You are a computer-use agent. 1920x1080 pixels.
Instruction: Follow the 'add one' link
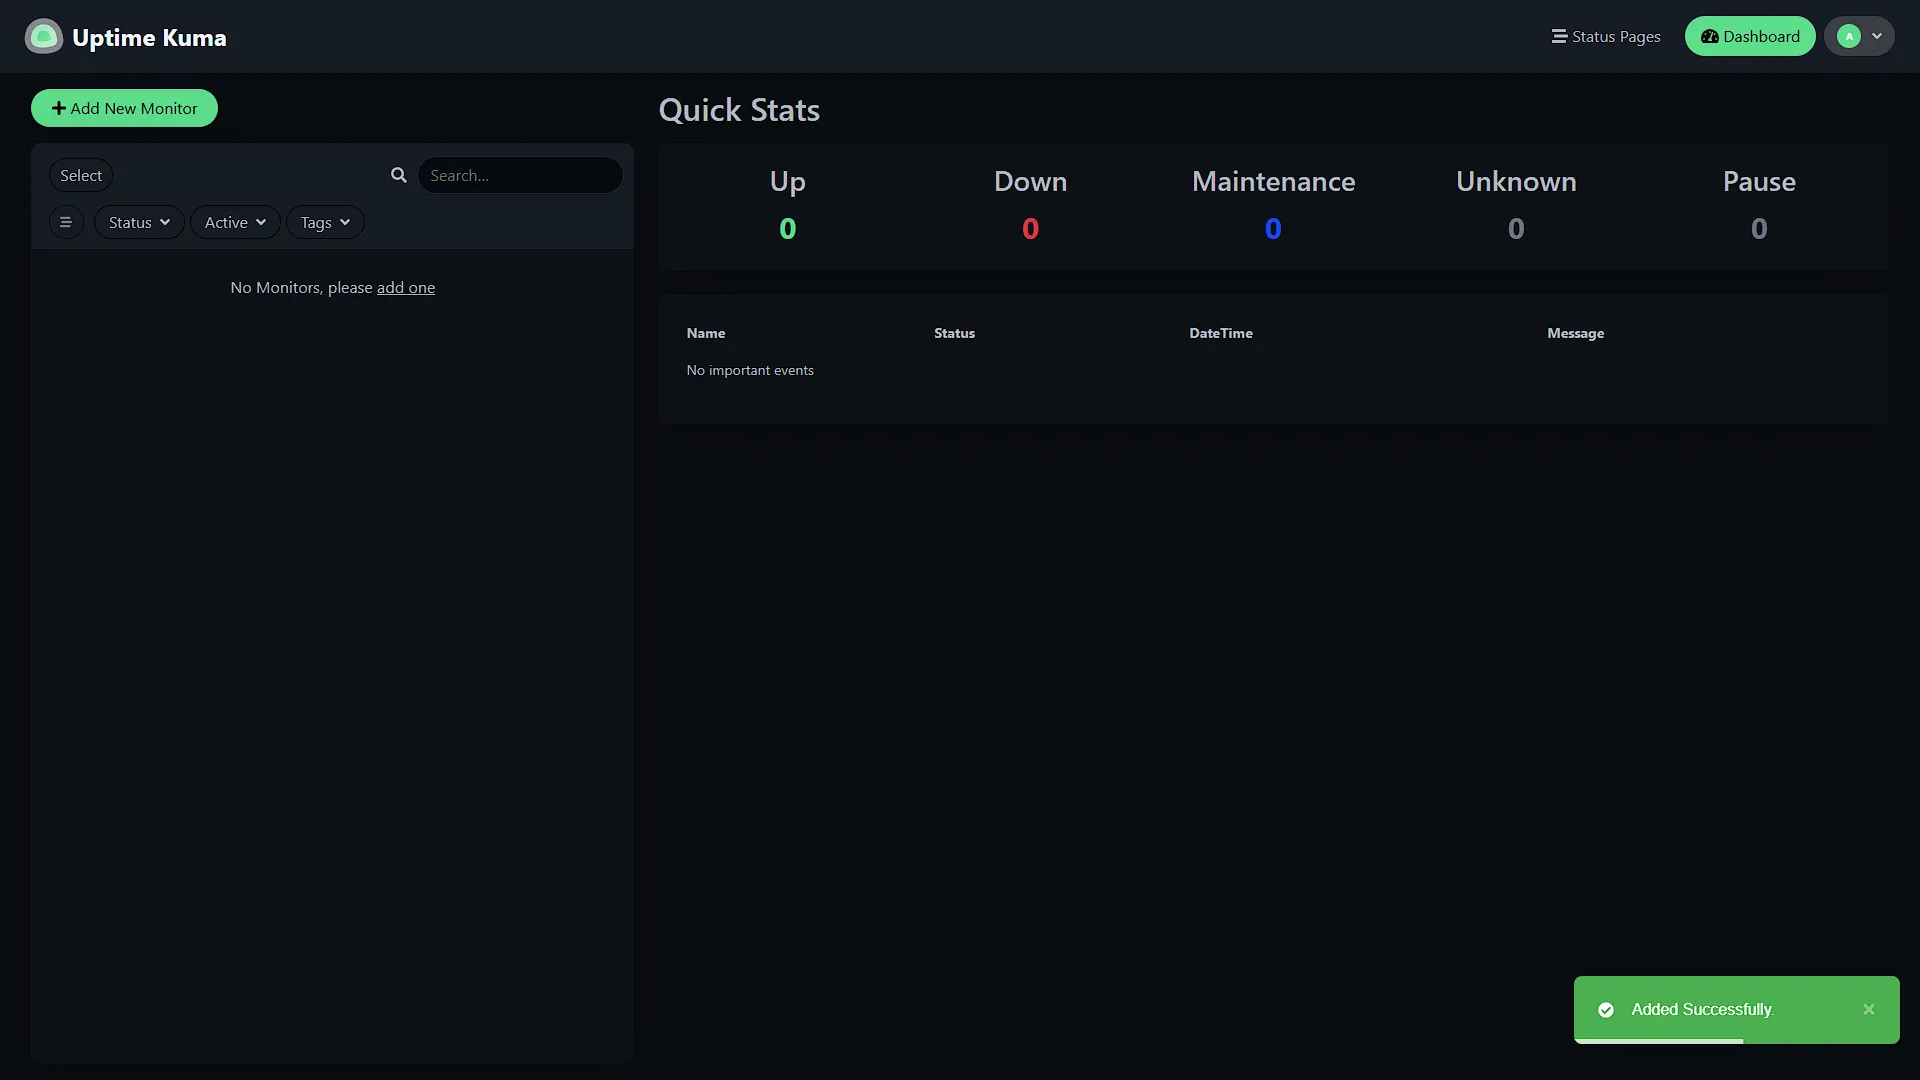point(406,287)
